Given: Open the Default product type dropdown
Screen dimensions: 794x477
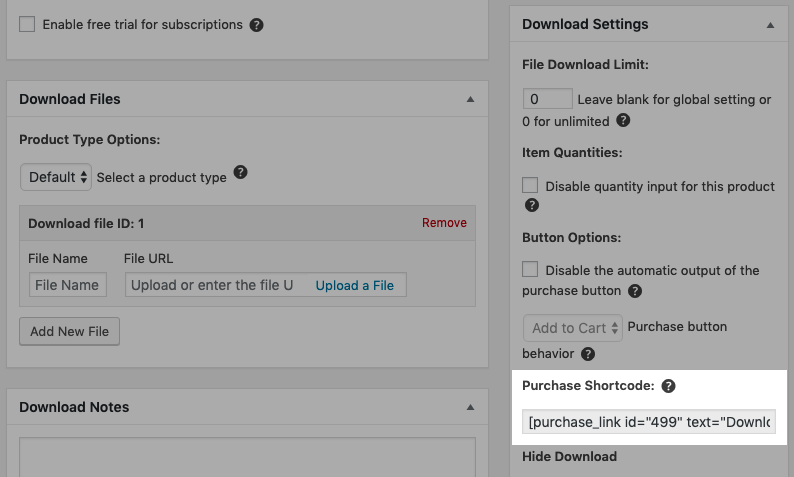Looking at the screenshot, I should tap(56, 177).
